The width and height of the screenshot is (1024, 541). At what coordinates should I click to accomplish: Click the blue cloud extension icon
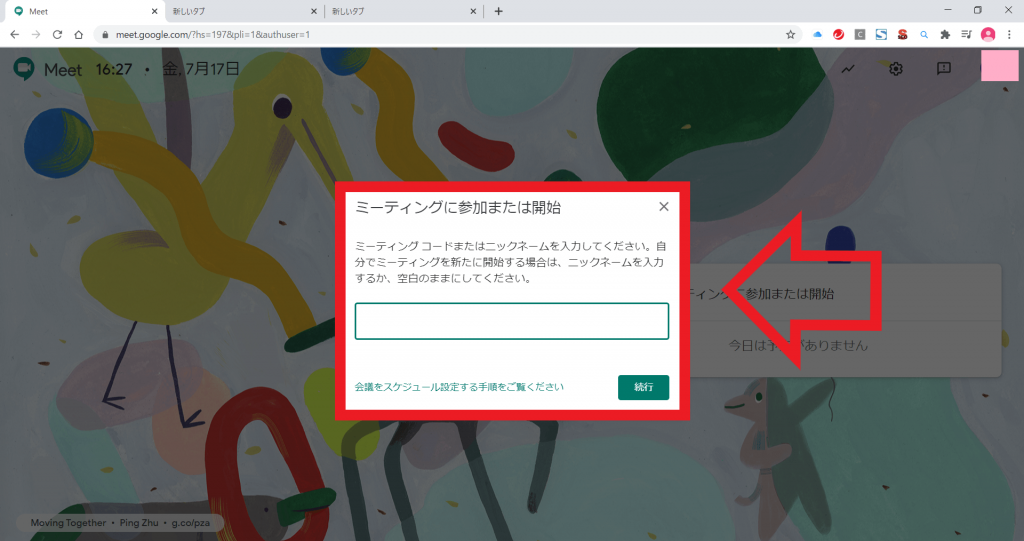tap(817, 35)
